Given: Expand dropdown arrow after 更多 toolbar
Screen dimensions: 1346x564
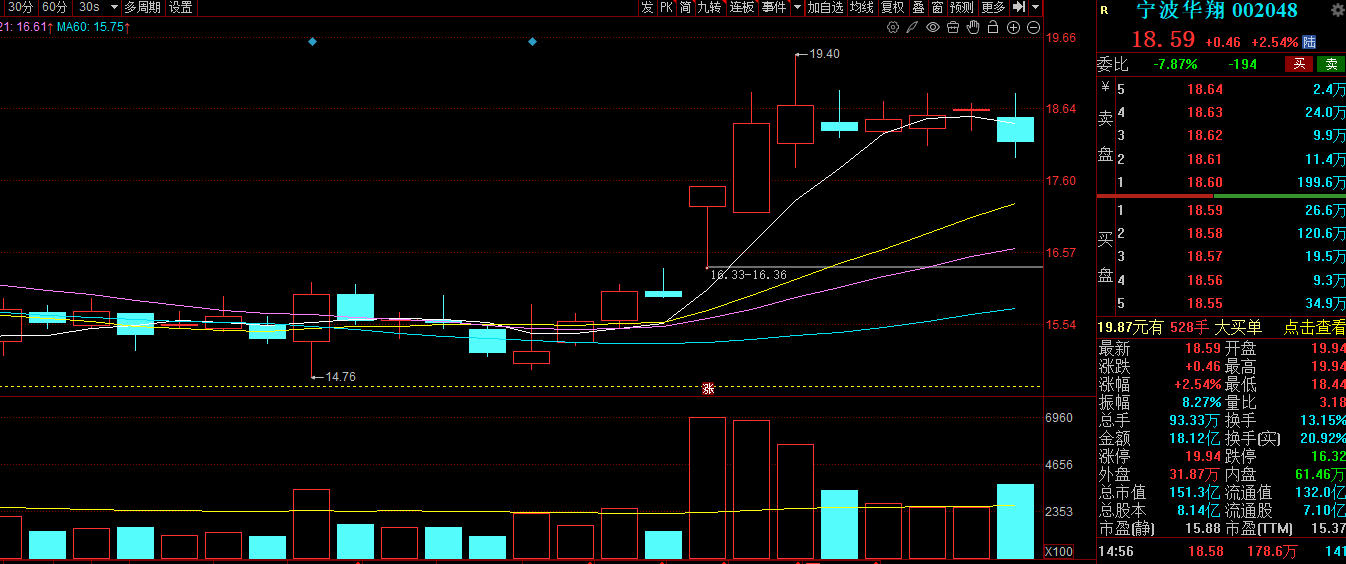Looking at the screenshot, I should [1035, 7].
